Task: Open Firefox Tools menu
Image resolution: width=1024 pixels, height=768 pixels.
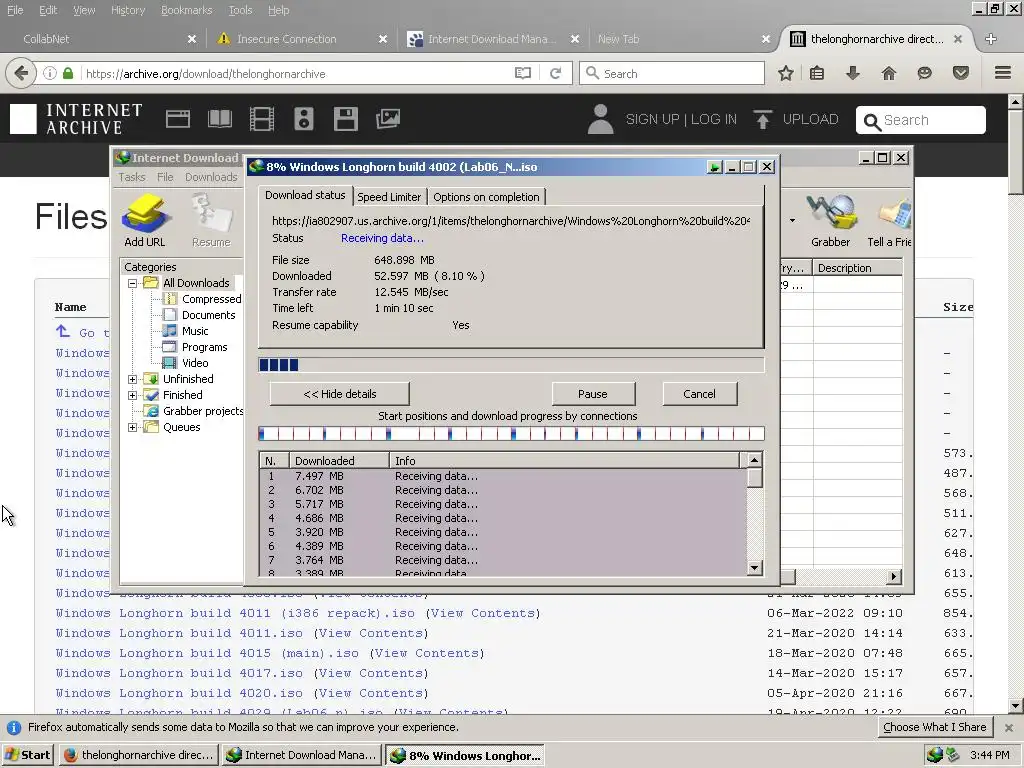Action: click(x=240, y=10)
